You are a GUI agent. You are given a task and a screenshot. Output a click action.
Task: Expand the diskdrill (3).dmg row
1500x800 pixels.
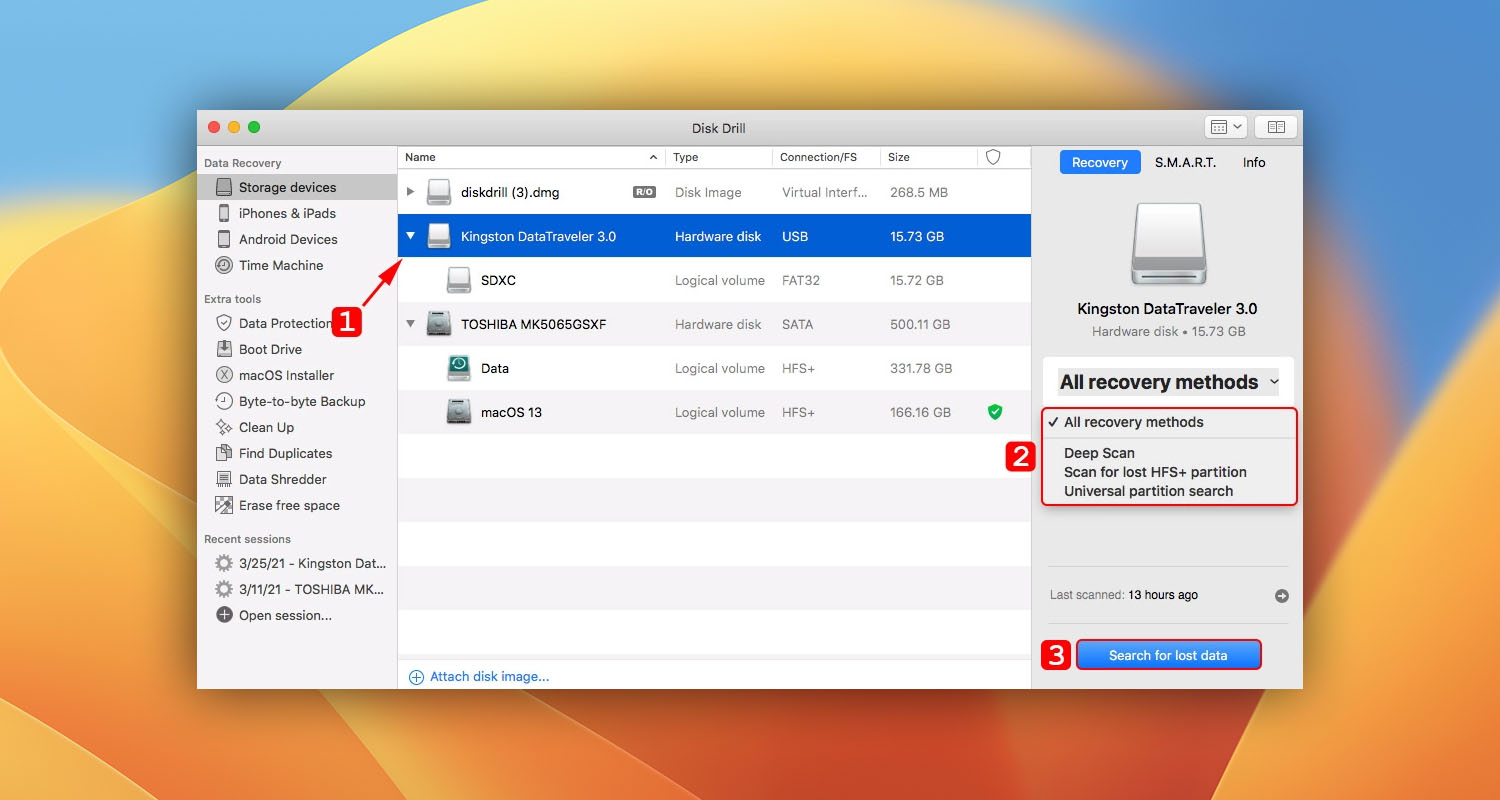[410, 192]
